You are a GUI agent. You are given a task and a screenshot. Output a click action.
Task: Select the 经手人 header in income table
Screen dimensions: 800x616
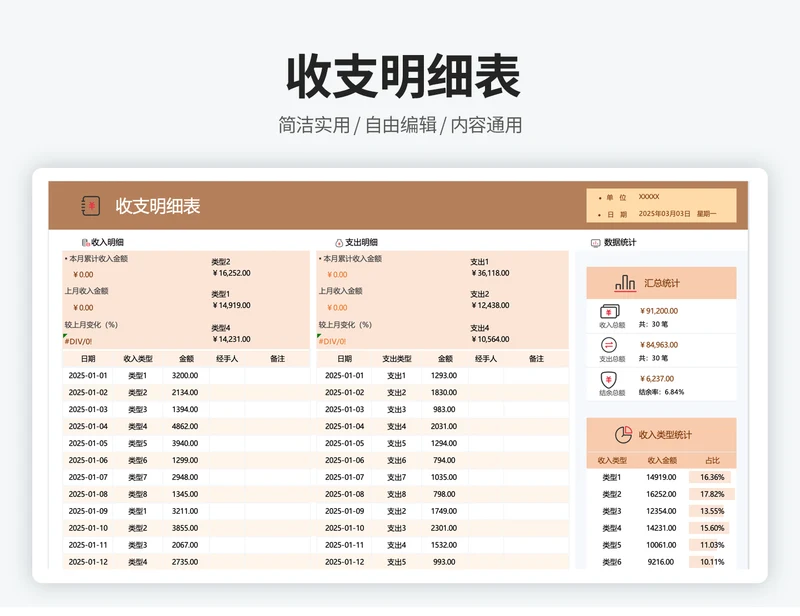point(227,359)
